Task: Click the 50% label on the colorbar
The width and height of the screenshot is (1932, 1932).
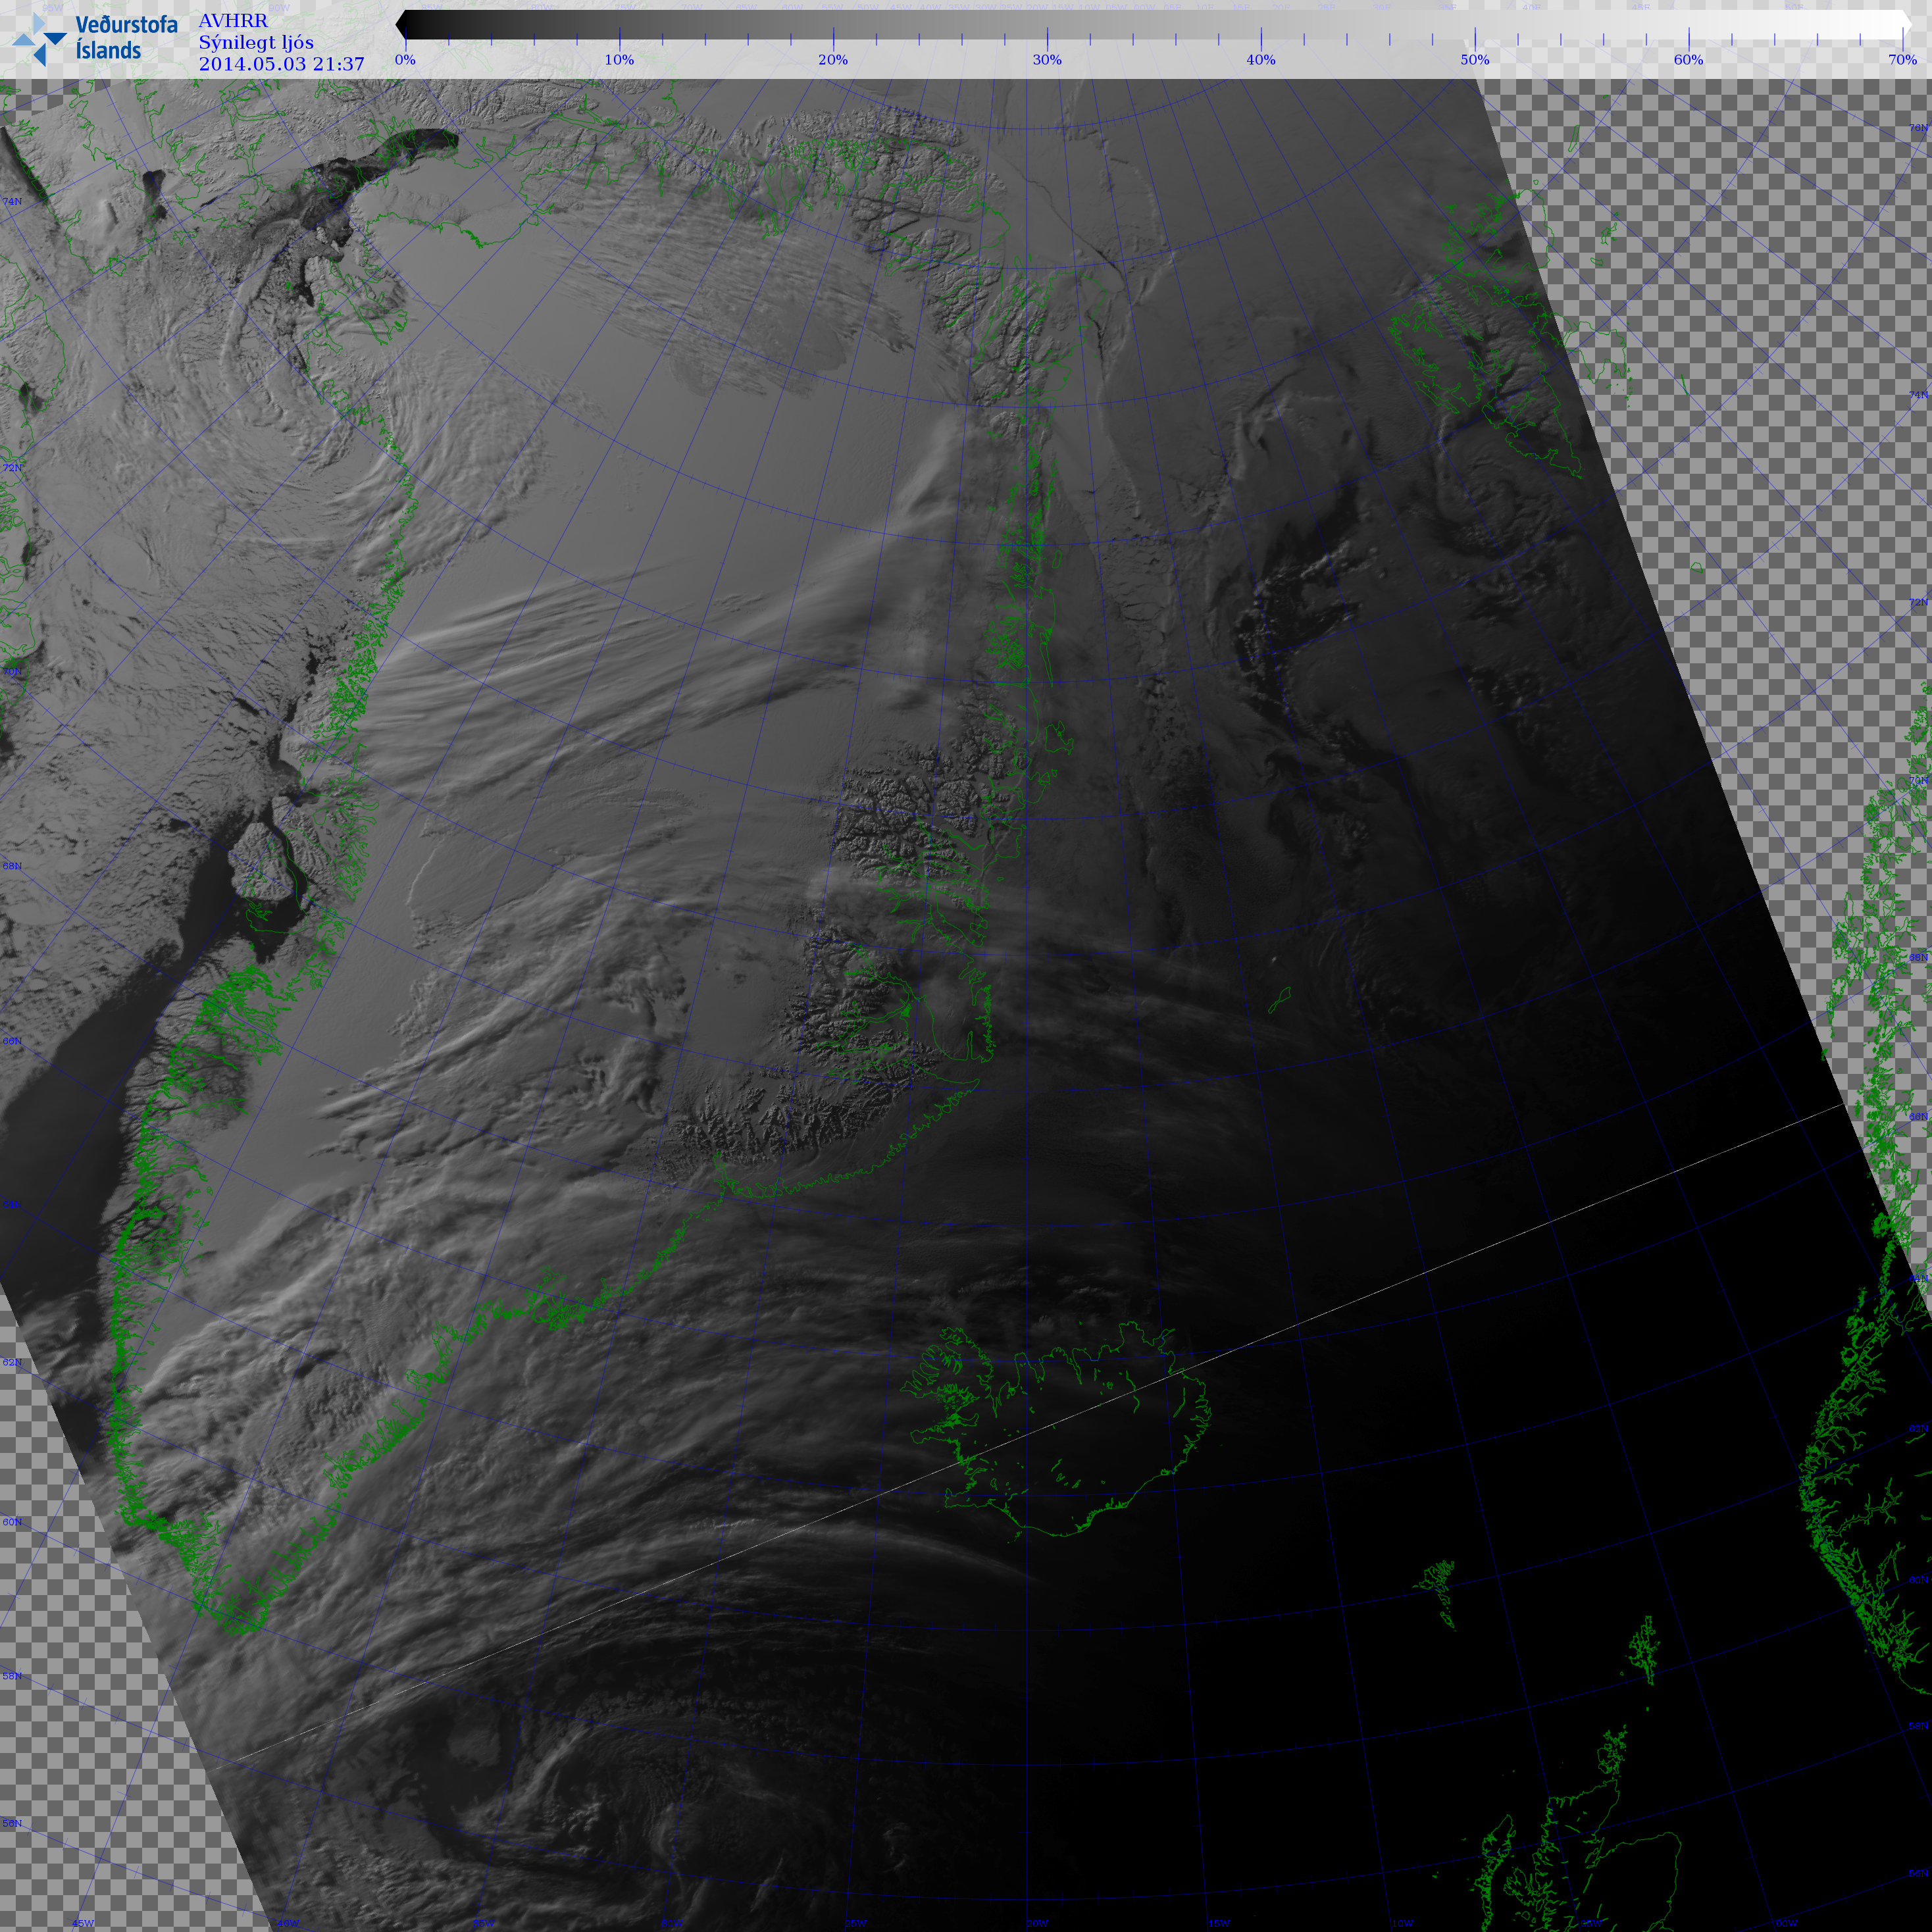Action: 1475,60
